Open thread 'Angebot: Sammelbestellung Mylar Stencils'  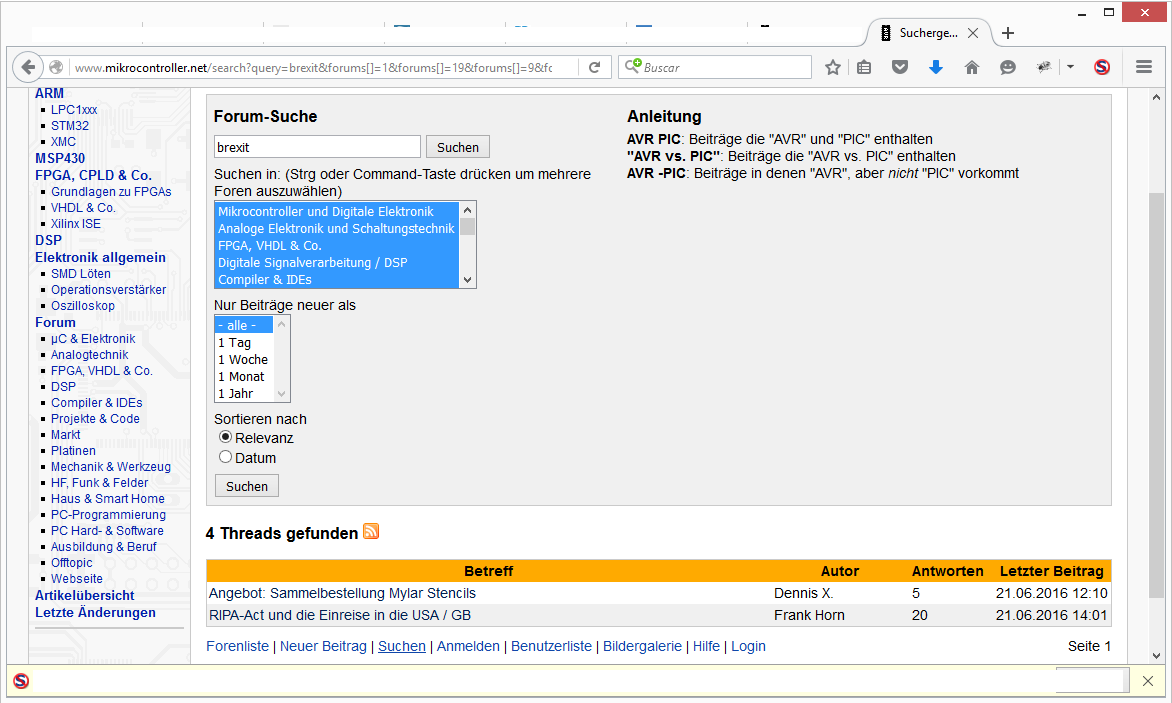click(342, 593)
